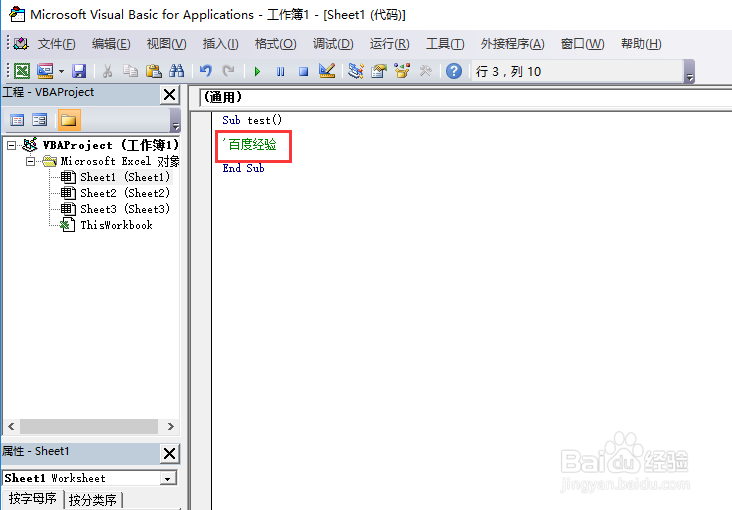
Task: Open the 文件(F) menu
Action: [x=56, y=44]
